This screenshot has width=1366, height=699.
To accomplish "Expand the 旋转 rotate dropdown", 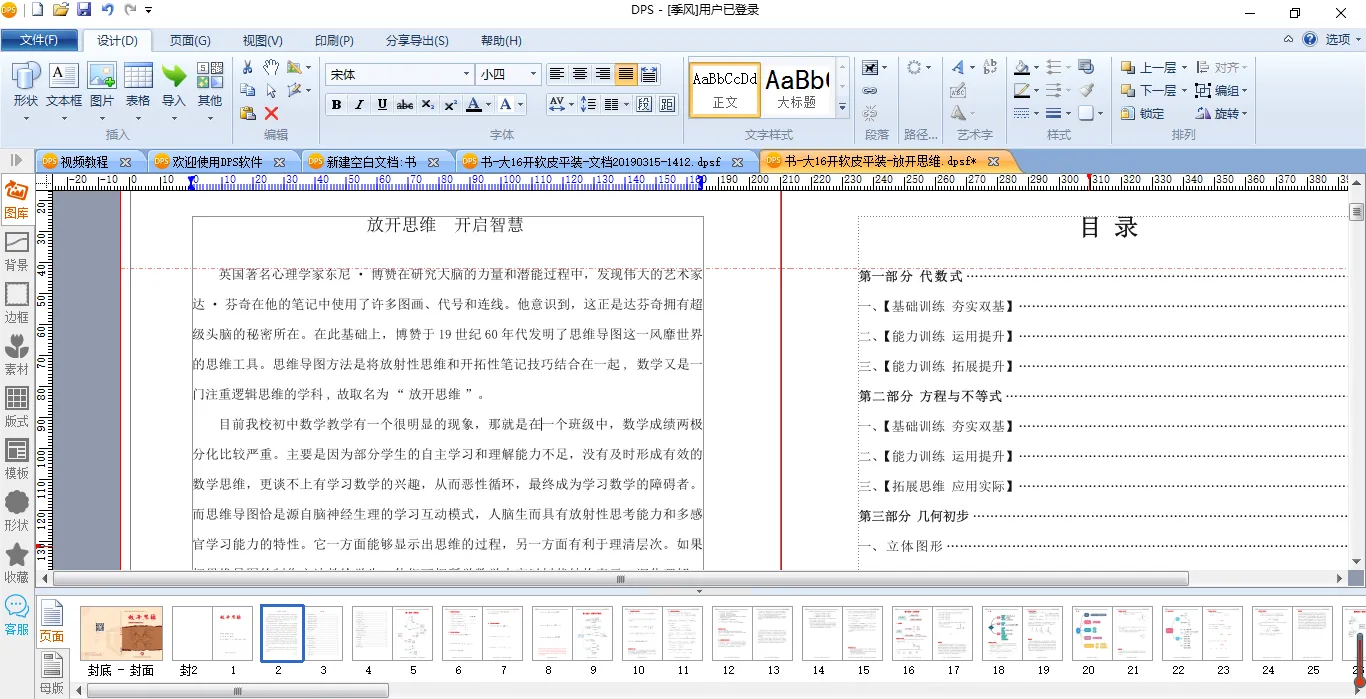I will [x=1245, y=114].
